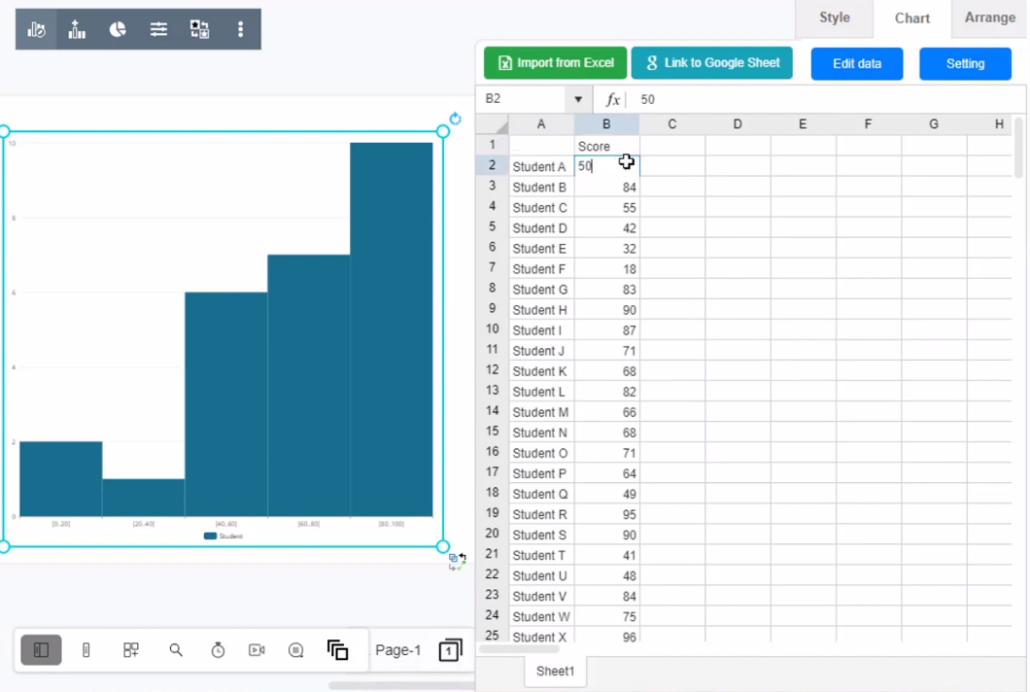Screen dimensions: 1030x692
Task: Open the three-dot more options icon
Action: pyautogui.click(x=241, y=30)
